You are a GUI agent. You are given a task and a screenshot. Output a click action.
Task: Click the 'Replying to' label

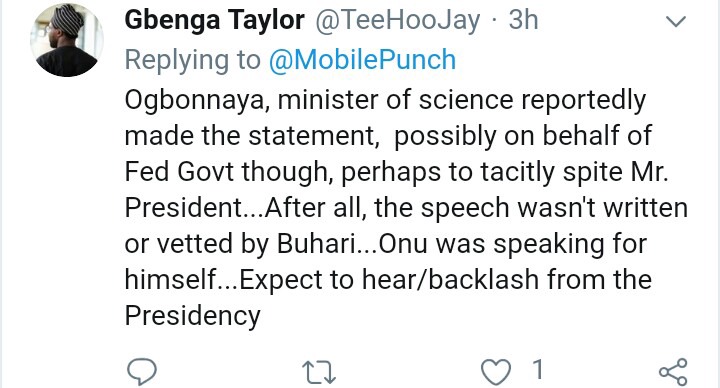coord(192,60)
